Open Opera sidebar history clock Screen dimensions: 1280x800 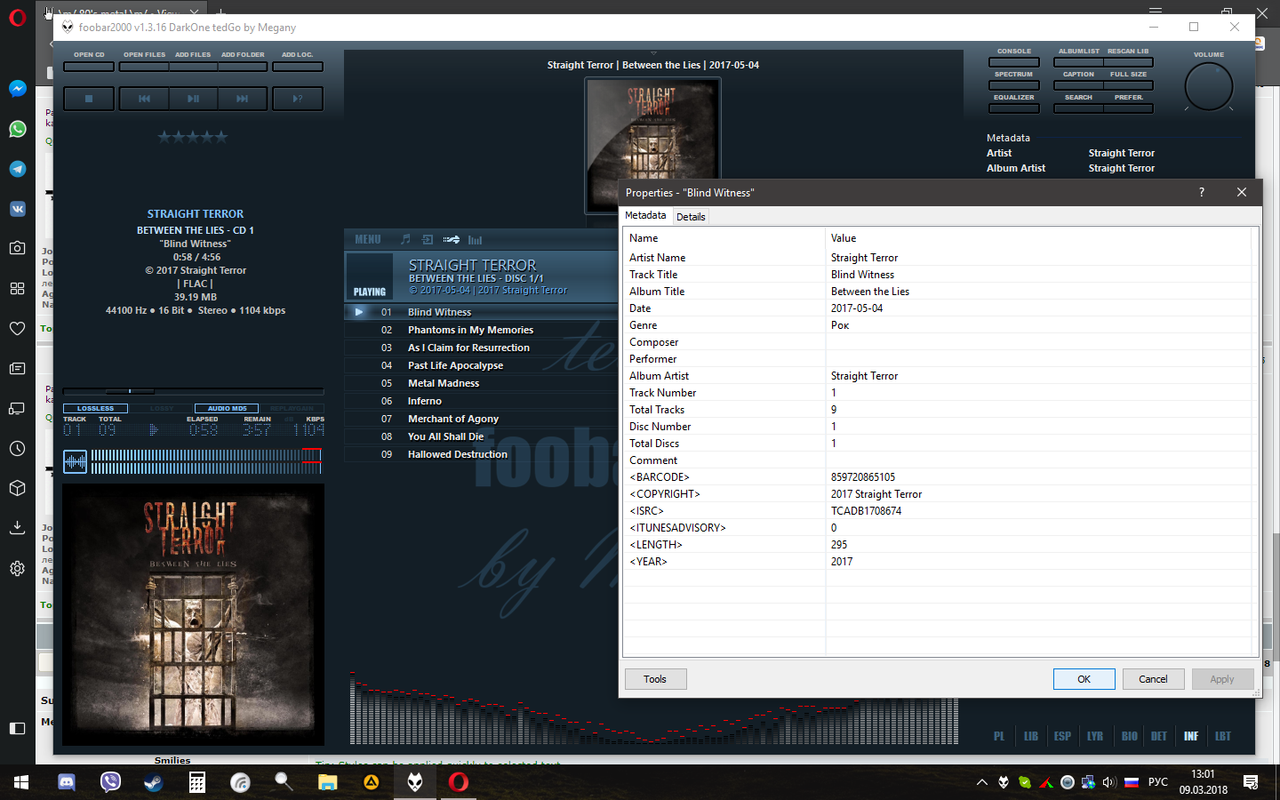pos(17,448)
